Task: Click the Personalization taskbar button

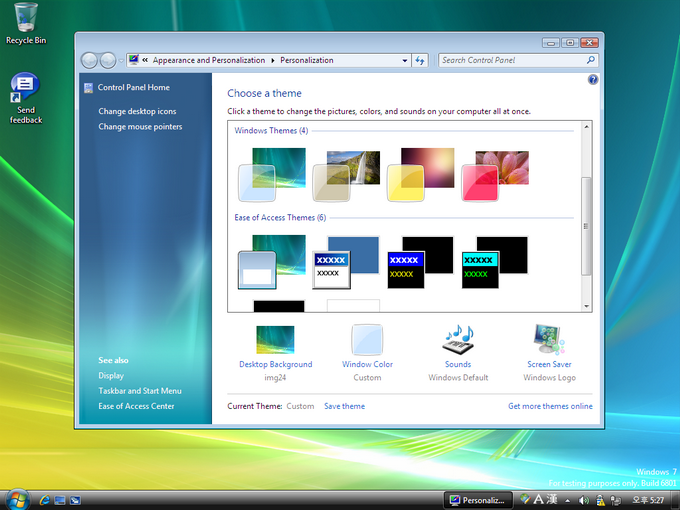Action: click(x=478, y=500)
